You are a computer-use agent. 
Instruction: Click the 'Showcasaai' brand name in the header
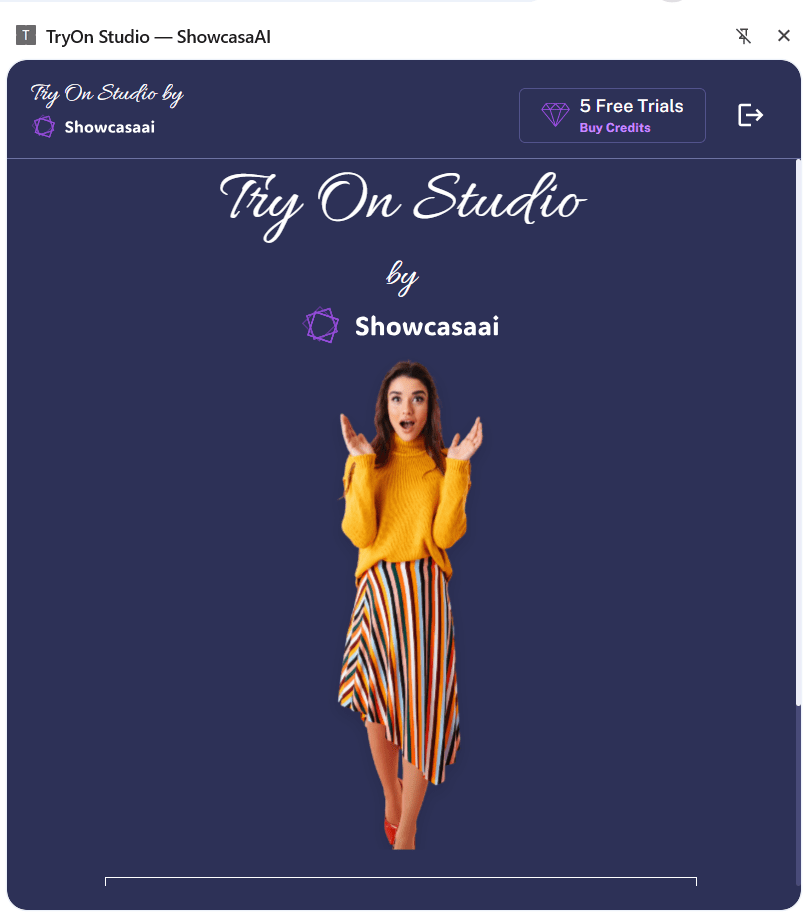[x=111, y=127]
